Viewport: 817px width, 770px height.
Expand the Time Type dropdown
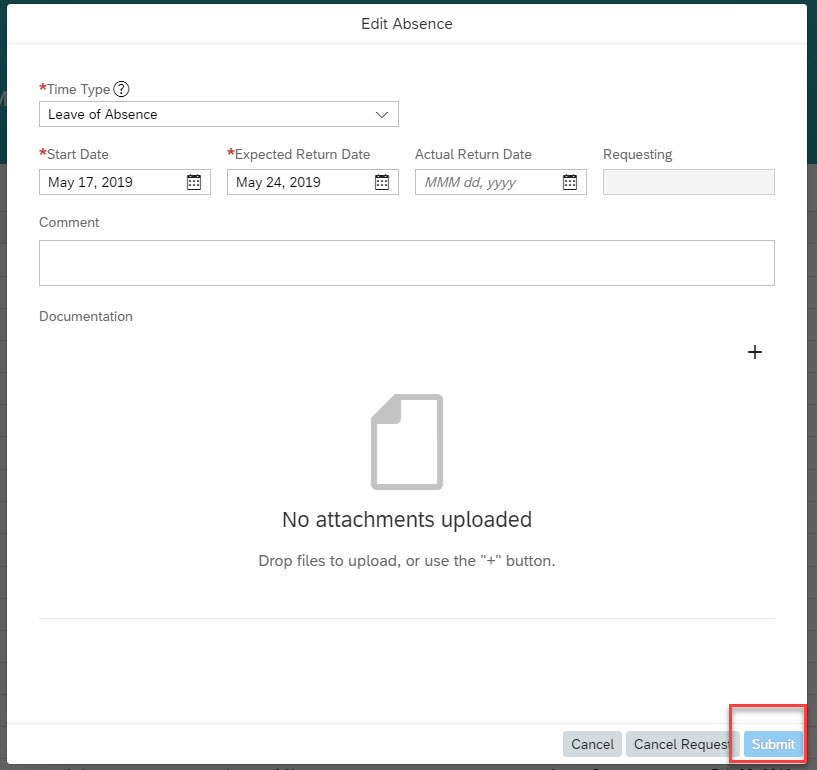[x=382, y=114]
